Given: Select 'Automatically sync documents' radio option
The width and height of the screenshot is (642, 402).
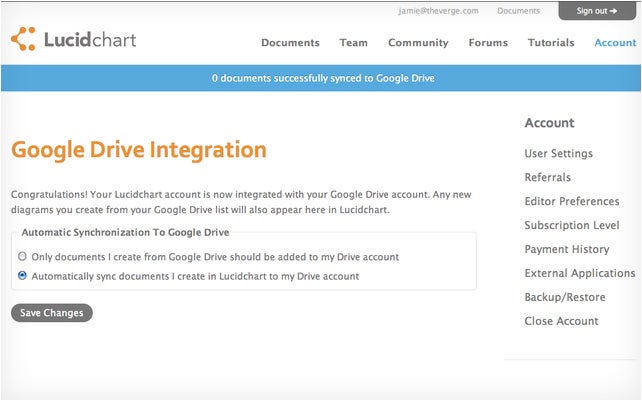Looking at the screenshot, I should tap(23, 276).
